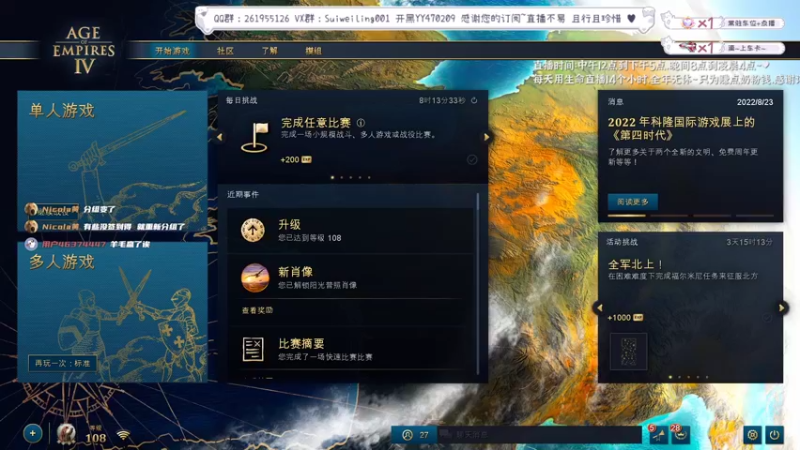Open the online friends list showing 27
Image resolution: width=800 pixels, height=450 pixels.
point(415,435)
